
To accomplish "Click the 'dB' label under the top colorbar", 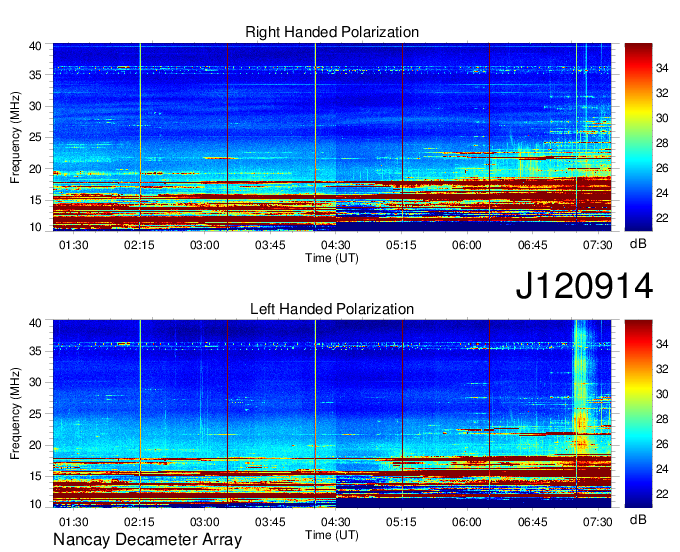I will (638, 244).
